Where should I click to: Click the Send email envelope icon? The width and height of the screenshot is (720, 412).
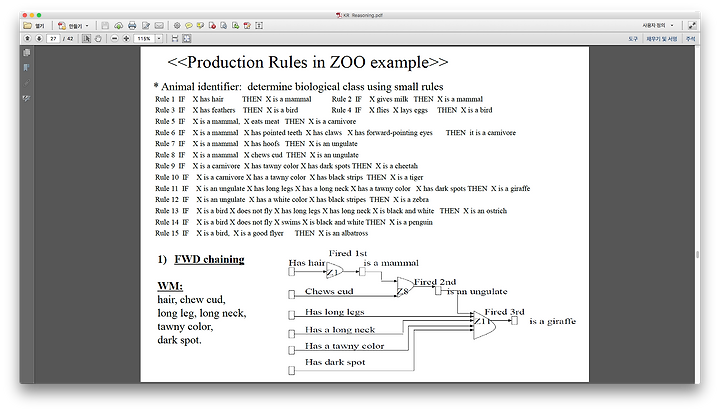pyautogui.click(x=159, y=26)
